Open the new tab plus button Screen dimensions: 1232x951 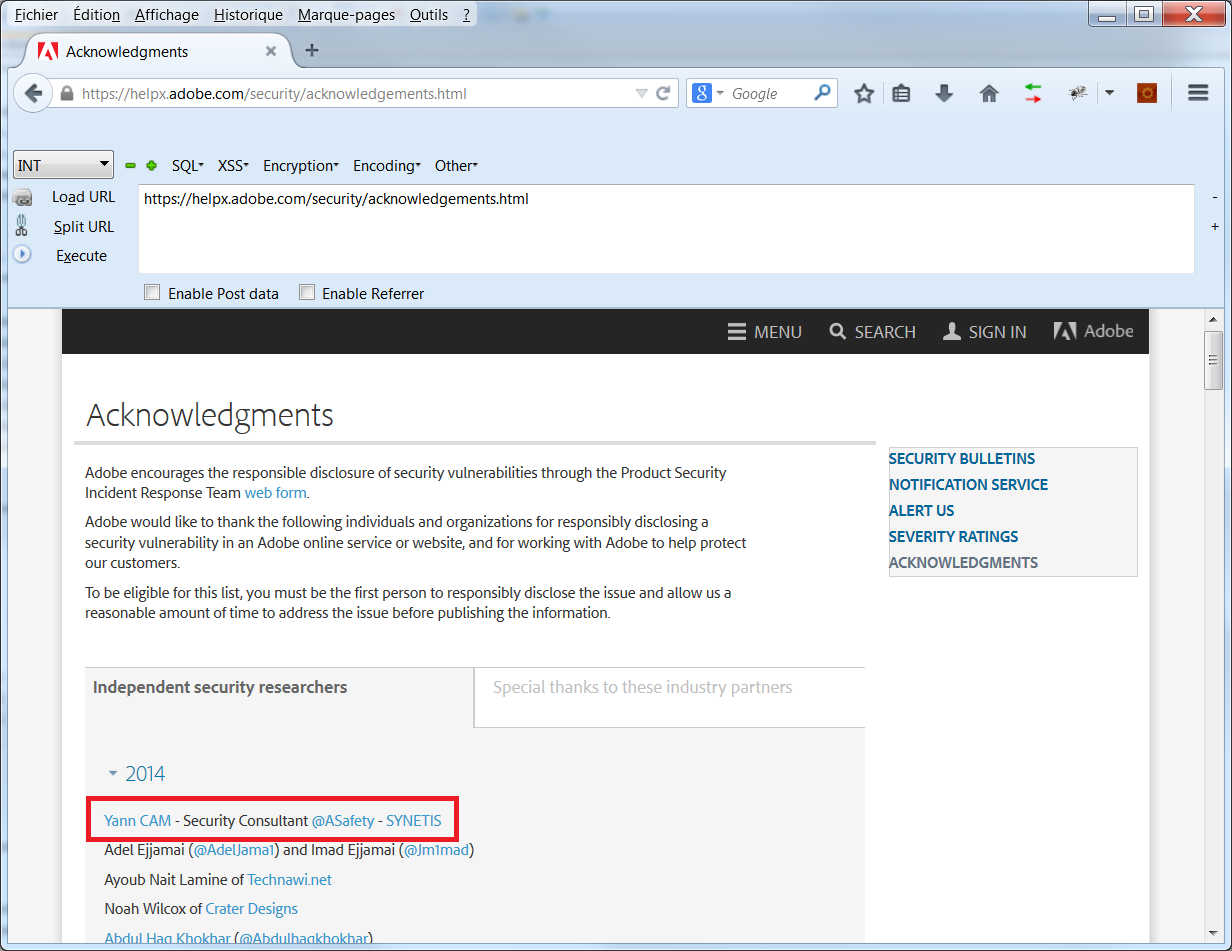point(311,51)
